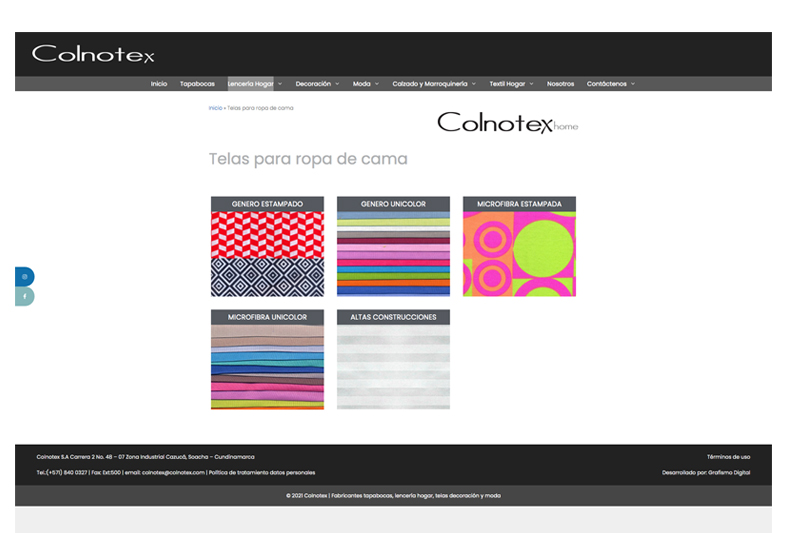Open the Grafismo Digital developer link
Viewport: 800px width, 533px height.
pos(729,473)
